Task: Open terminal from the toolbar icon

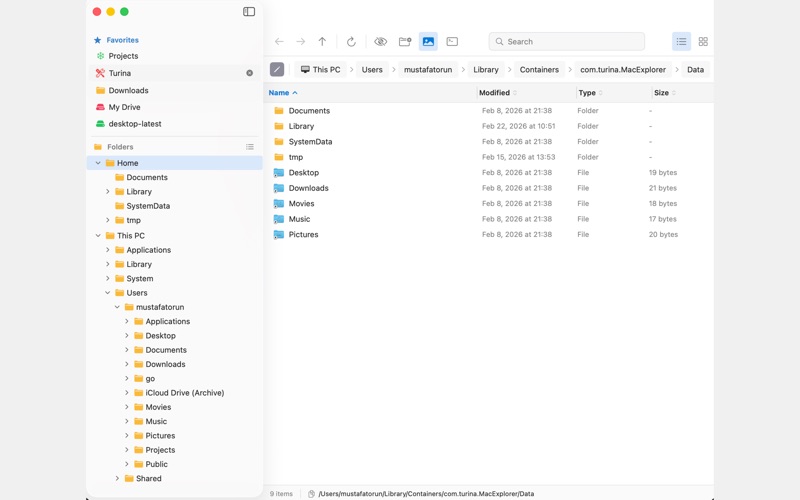Action: 452,42
